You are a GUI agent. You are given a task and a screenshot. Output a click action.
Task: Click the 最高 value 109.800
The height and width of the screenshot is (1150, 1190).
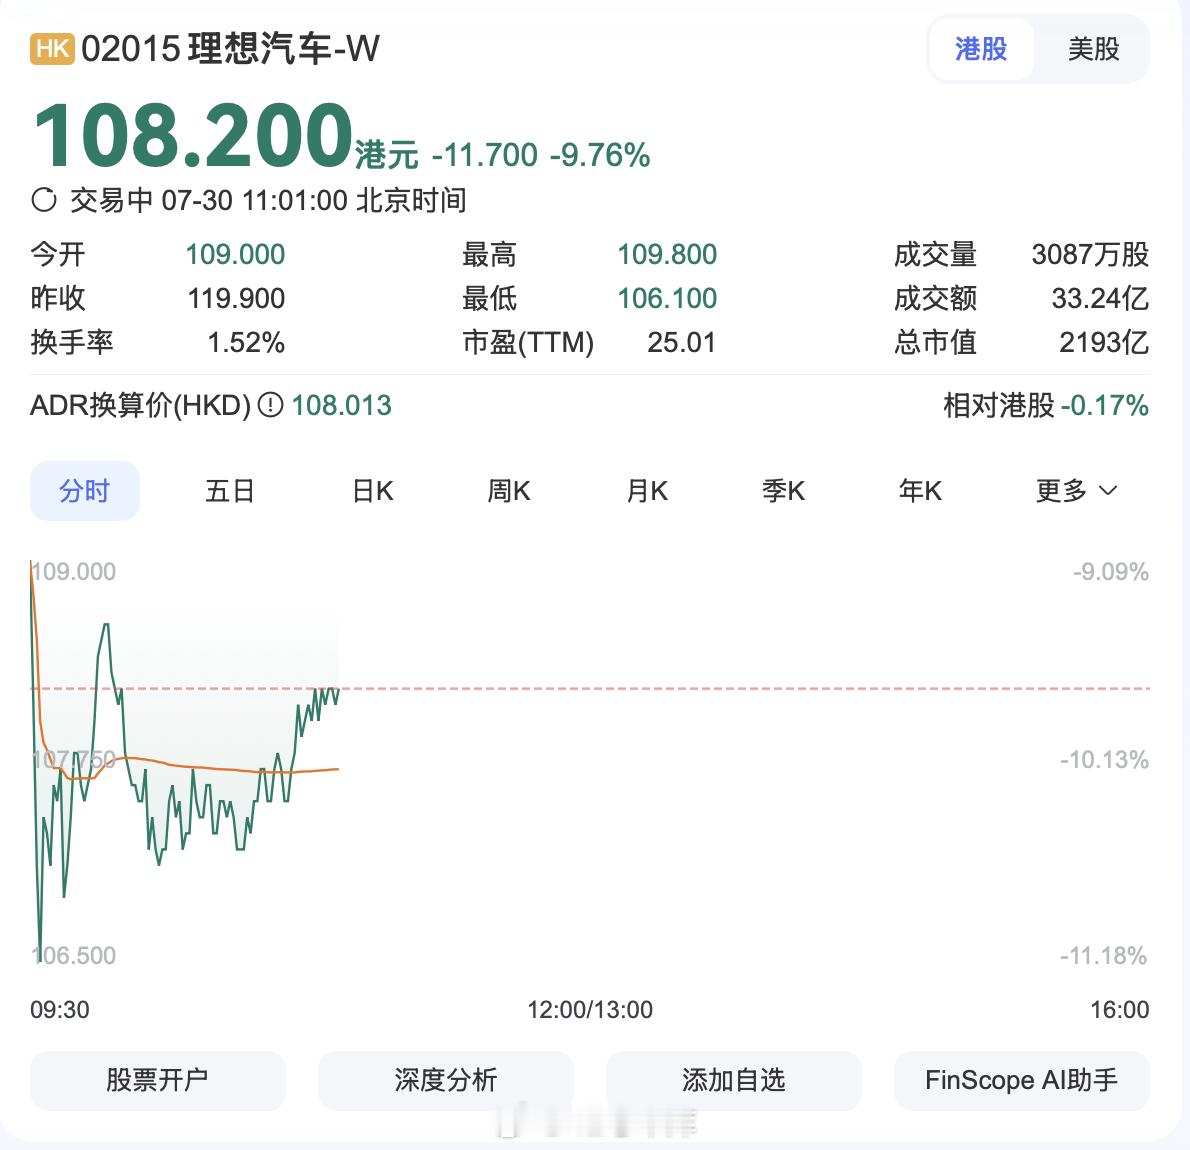click(667, 254)
